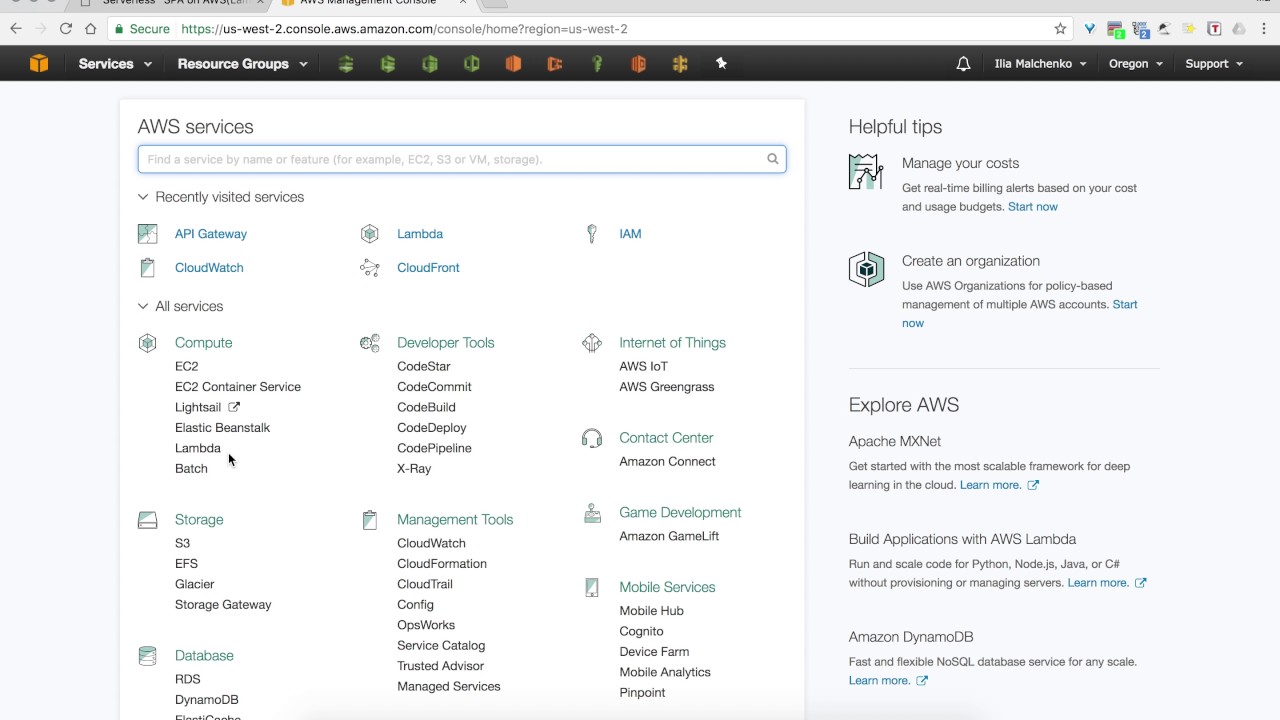The width and height of the screenshot is (1280, 720).
Task: Open the Support dropdown menu
Action: coord(1214,64)
